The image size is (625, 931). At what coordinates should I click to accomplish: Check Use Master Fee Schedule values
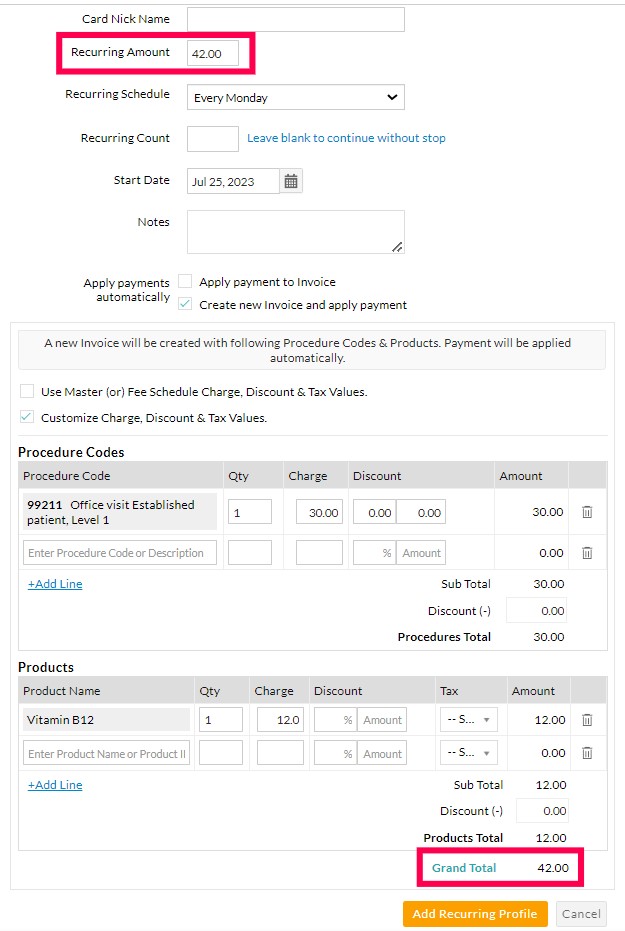coord(25,391)
